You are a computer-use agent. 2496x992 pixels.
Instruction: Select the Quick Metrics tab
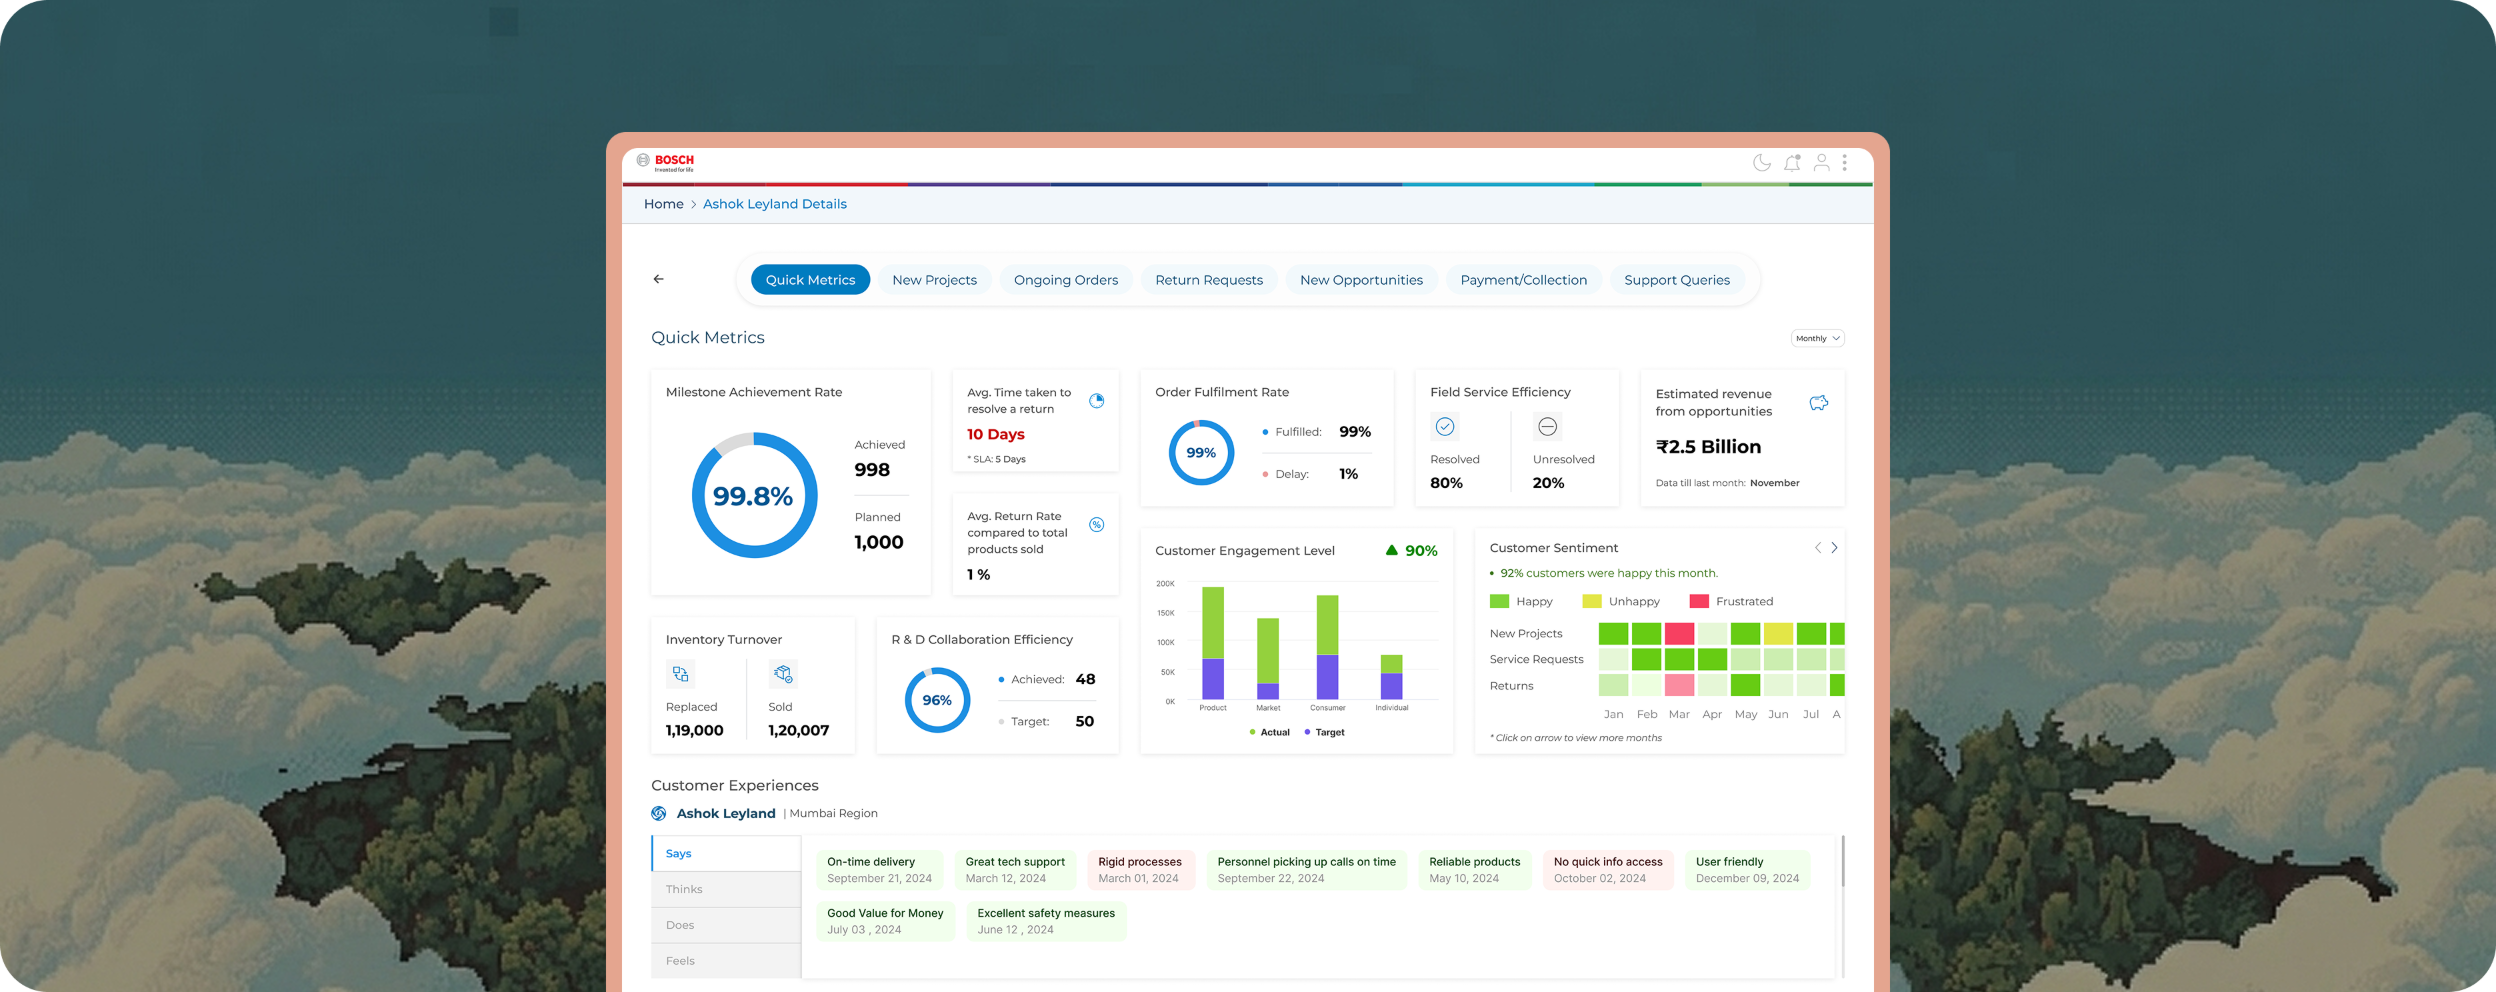tap(810, 280)
